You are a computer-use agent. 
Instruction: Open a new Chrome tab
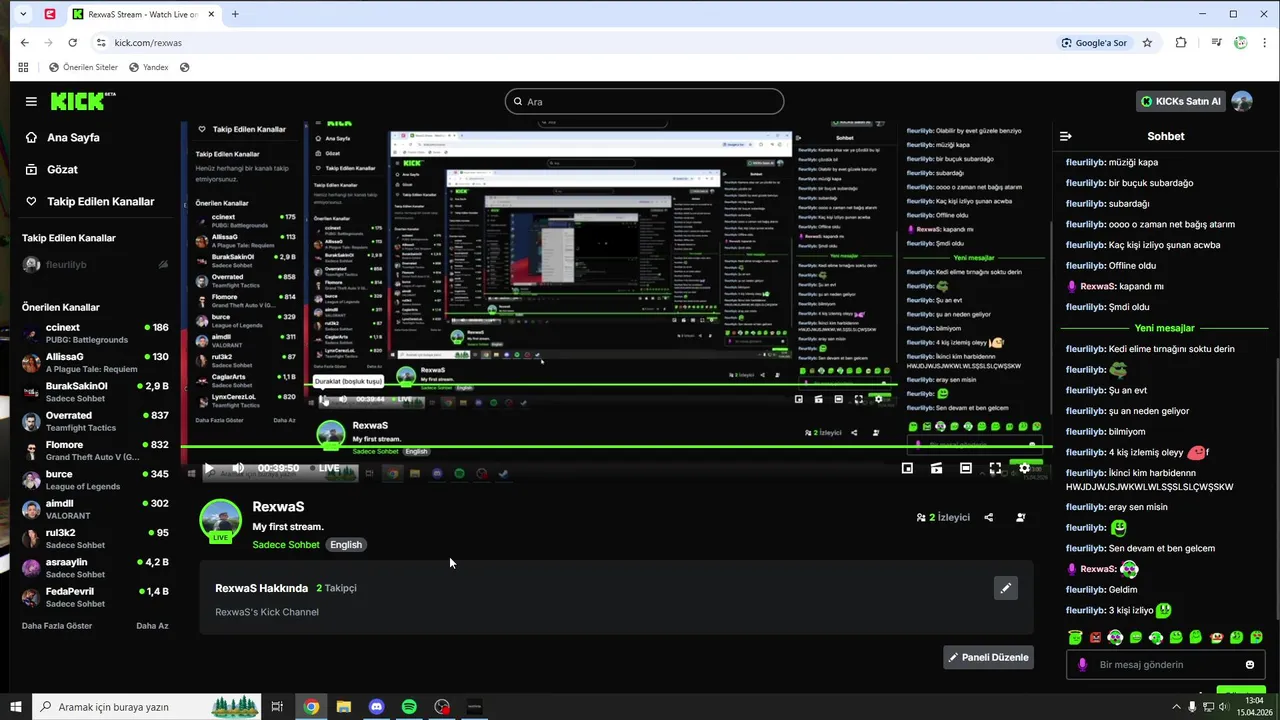click(x=235, y=14)
